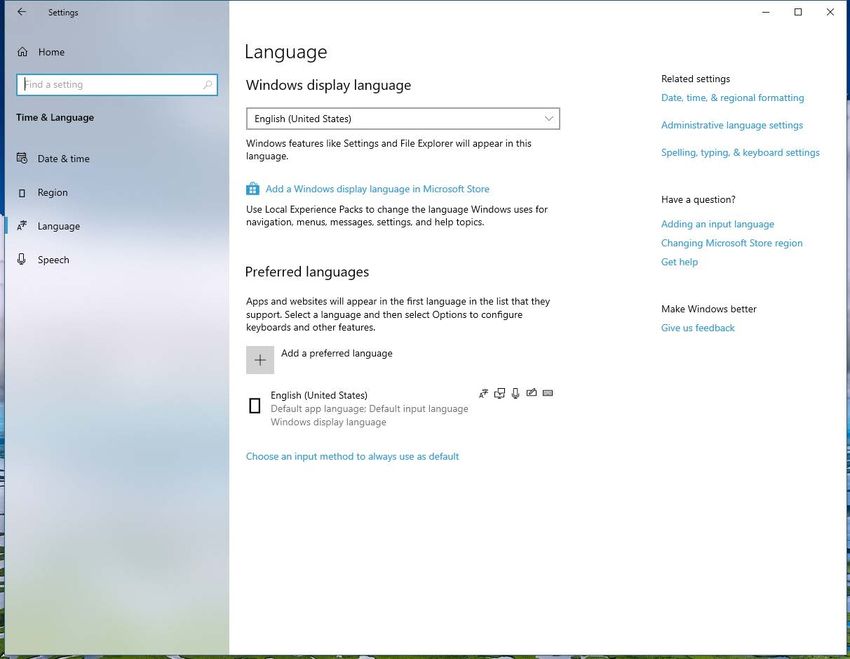The width and height of the screenshot is (850, 659).
Task: Open Home in the sidebar
Action: [x=116, y=52]
